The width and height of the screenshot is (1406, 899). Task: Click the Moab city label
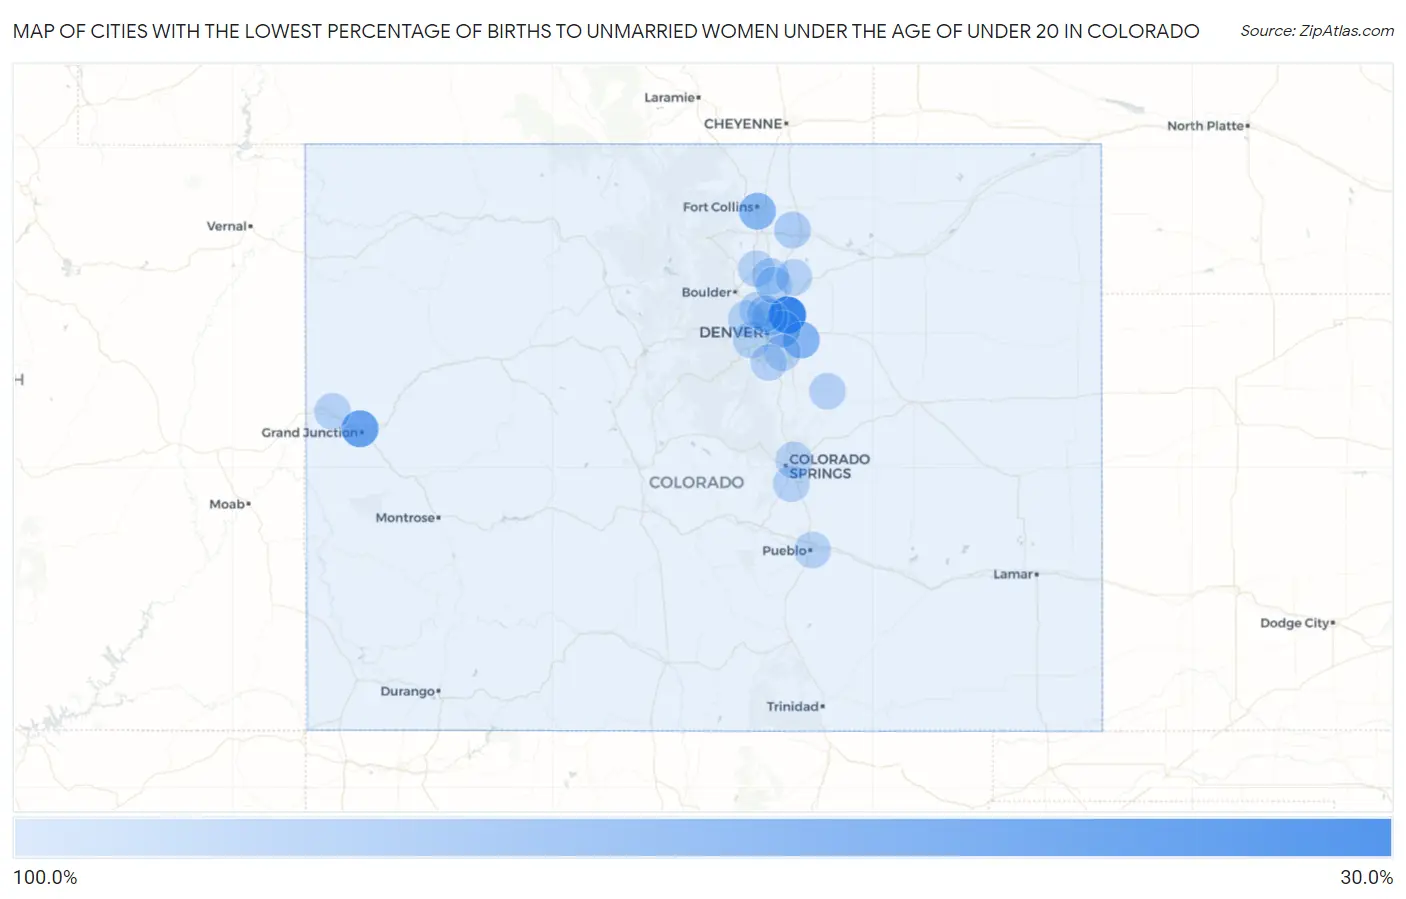coord(229,504)
